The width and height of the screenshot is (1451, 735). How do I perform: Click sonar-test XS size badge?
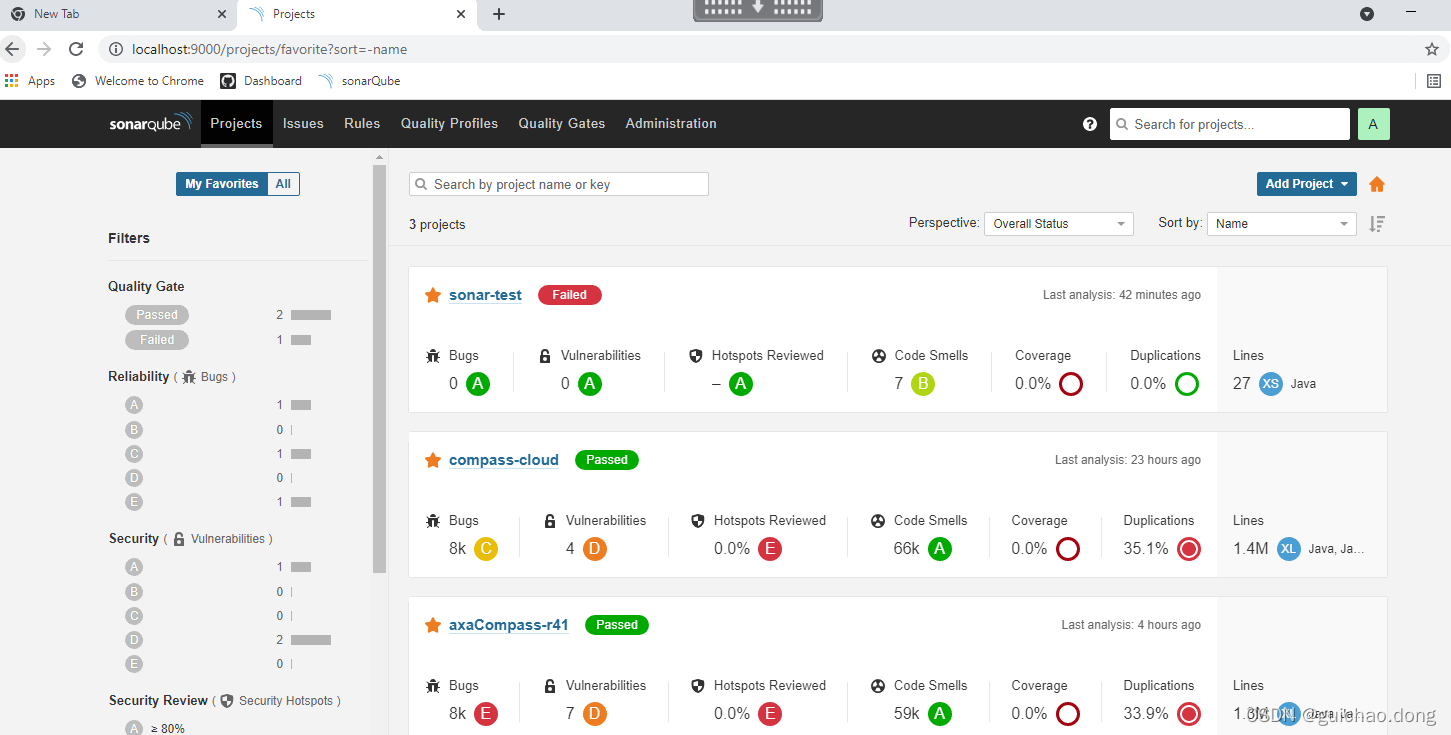point(1271,383)
